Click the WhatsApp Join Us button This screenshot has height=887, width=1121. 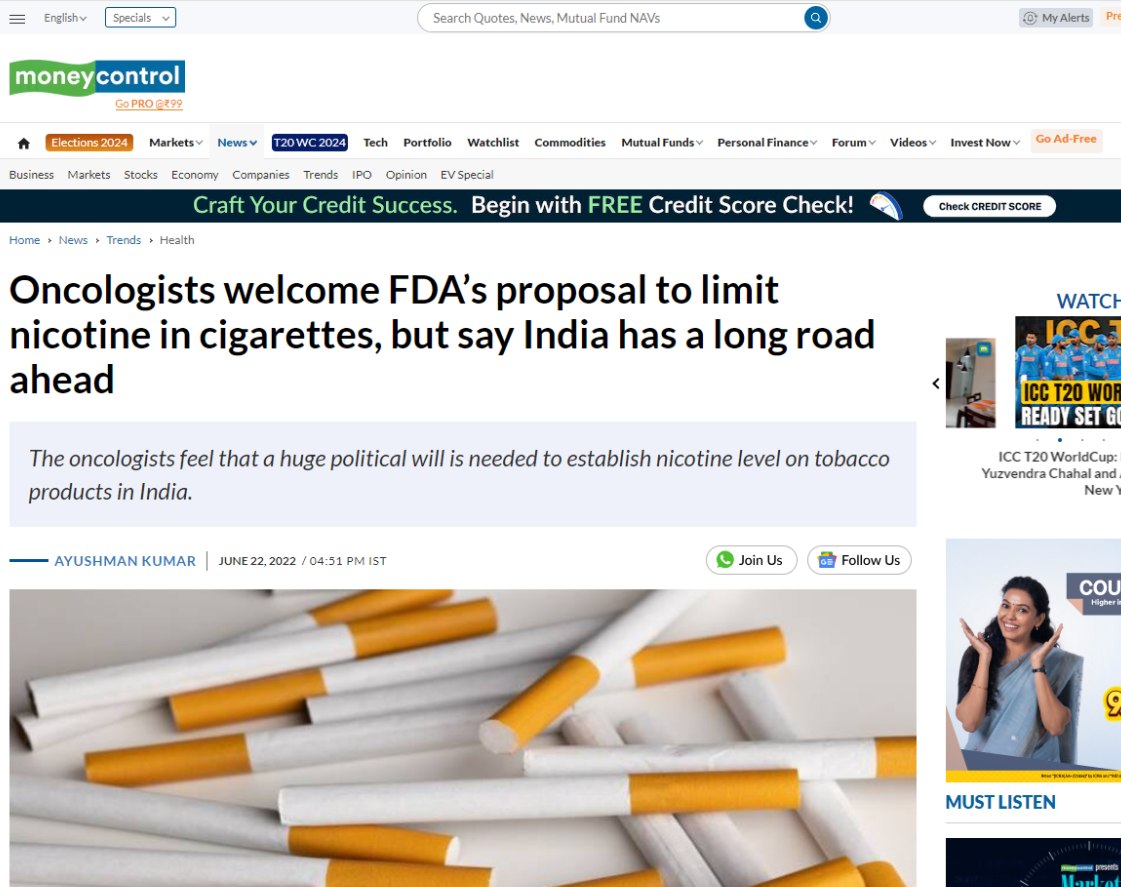coord(751,560)
